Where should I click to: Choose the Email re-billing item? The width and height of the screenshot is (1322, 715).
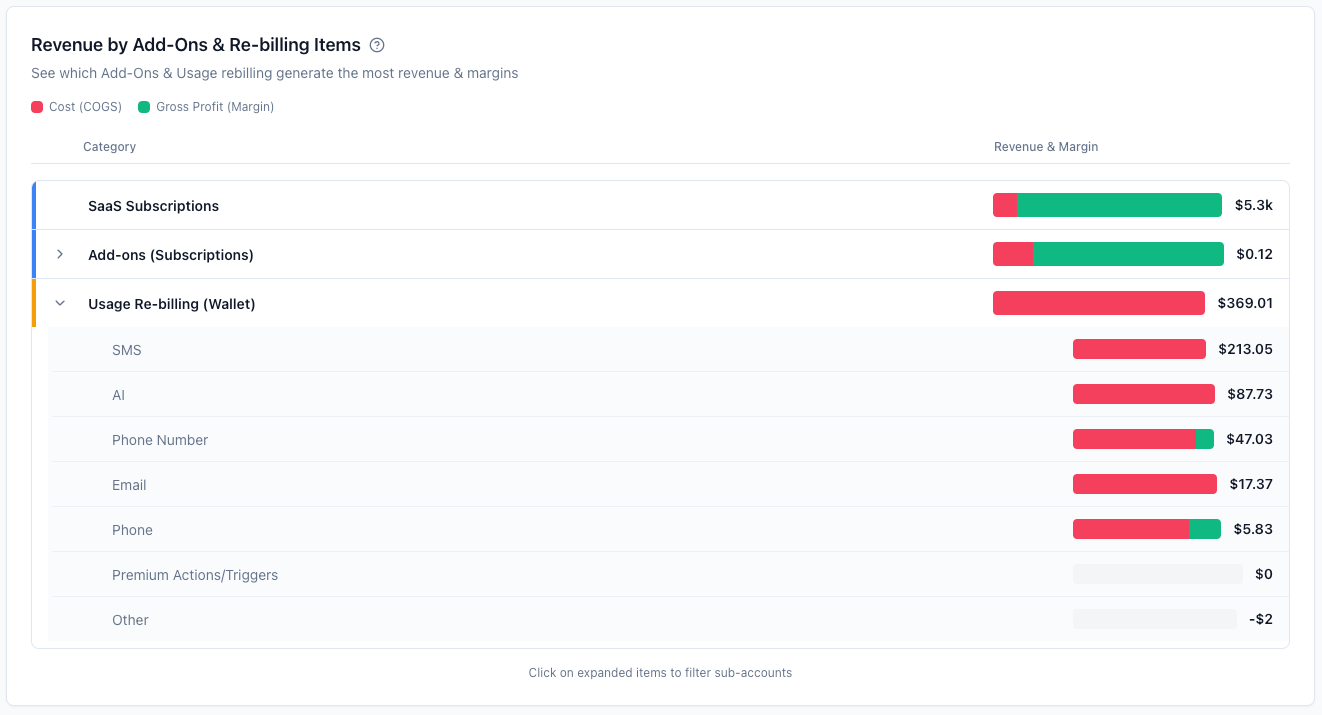tap(668, 484)
